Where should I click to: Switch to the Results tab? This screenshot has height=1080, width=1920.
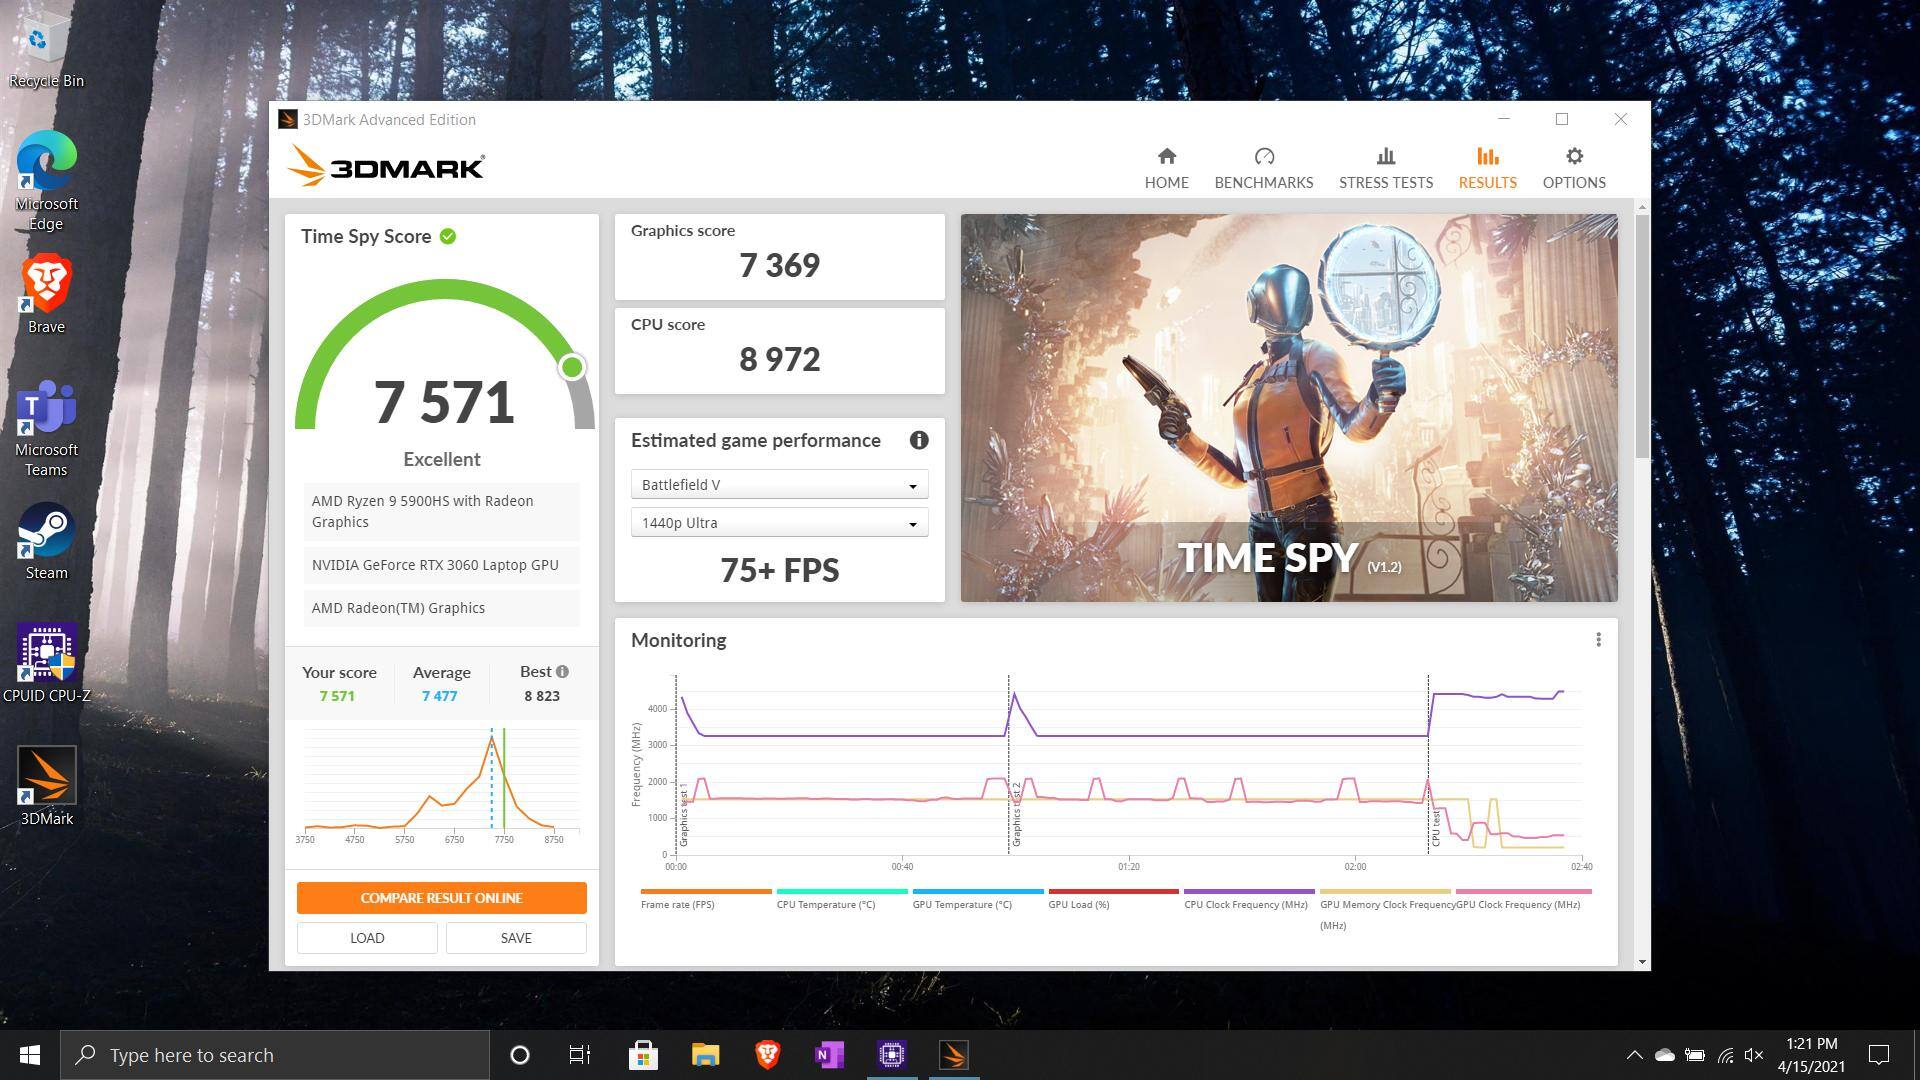[1486, 168]
